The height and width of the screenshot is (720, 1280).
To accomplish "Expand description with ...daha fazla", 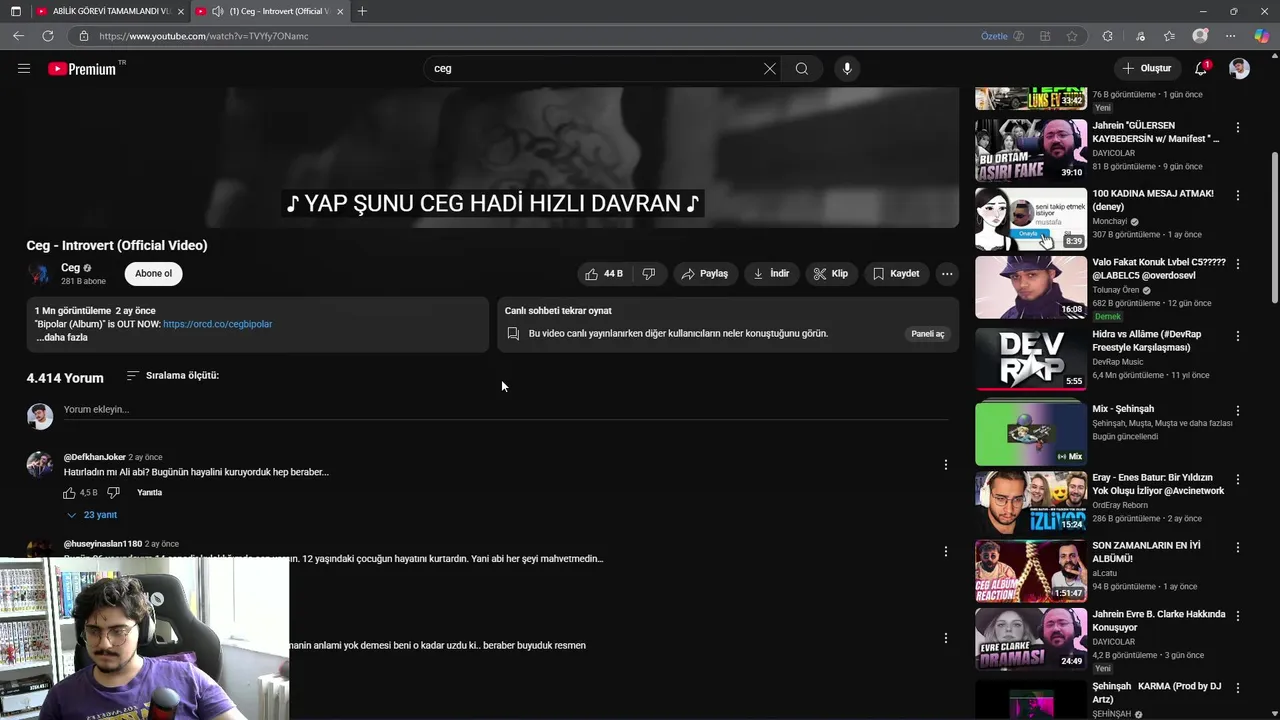I will [62, 337].
